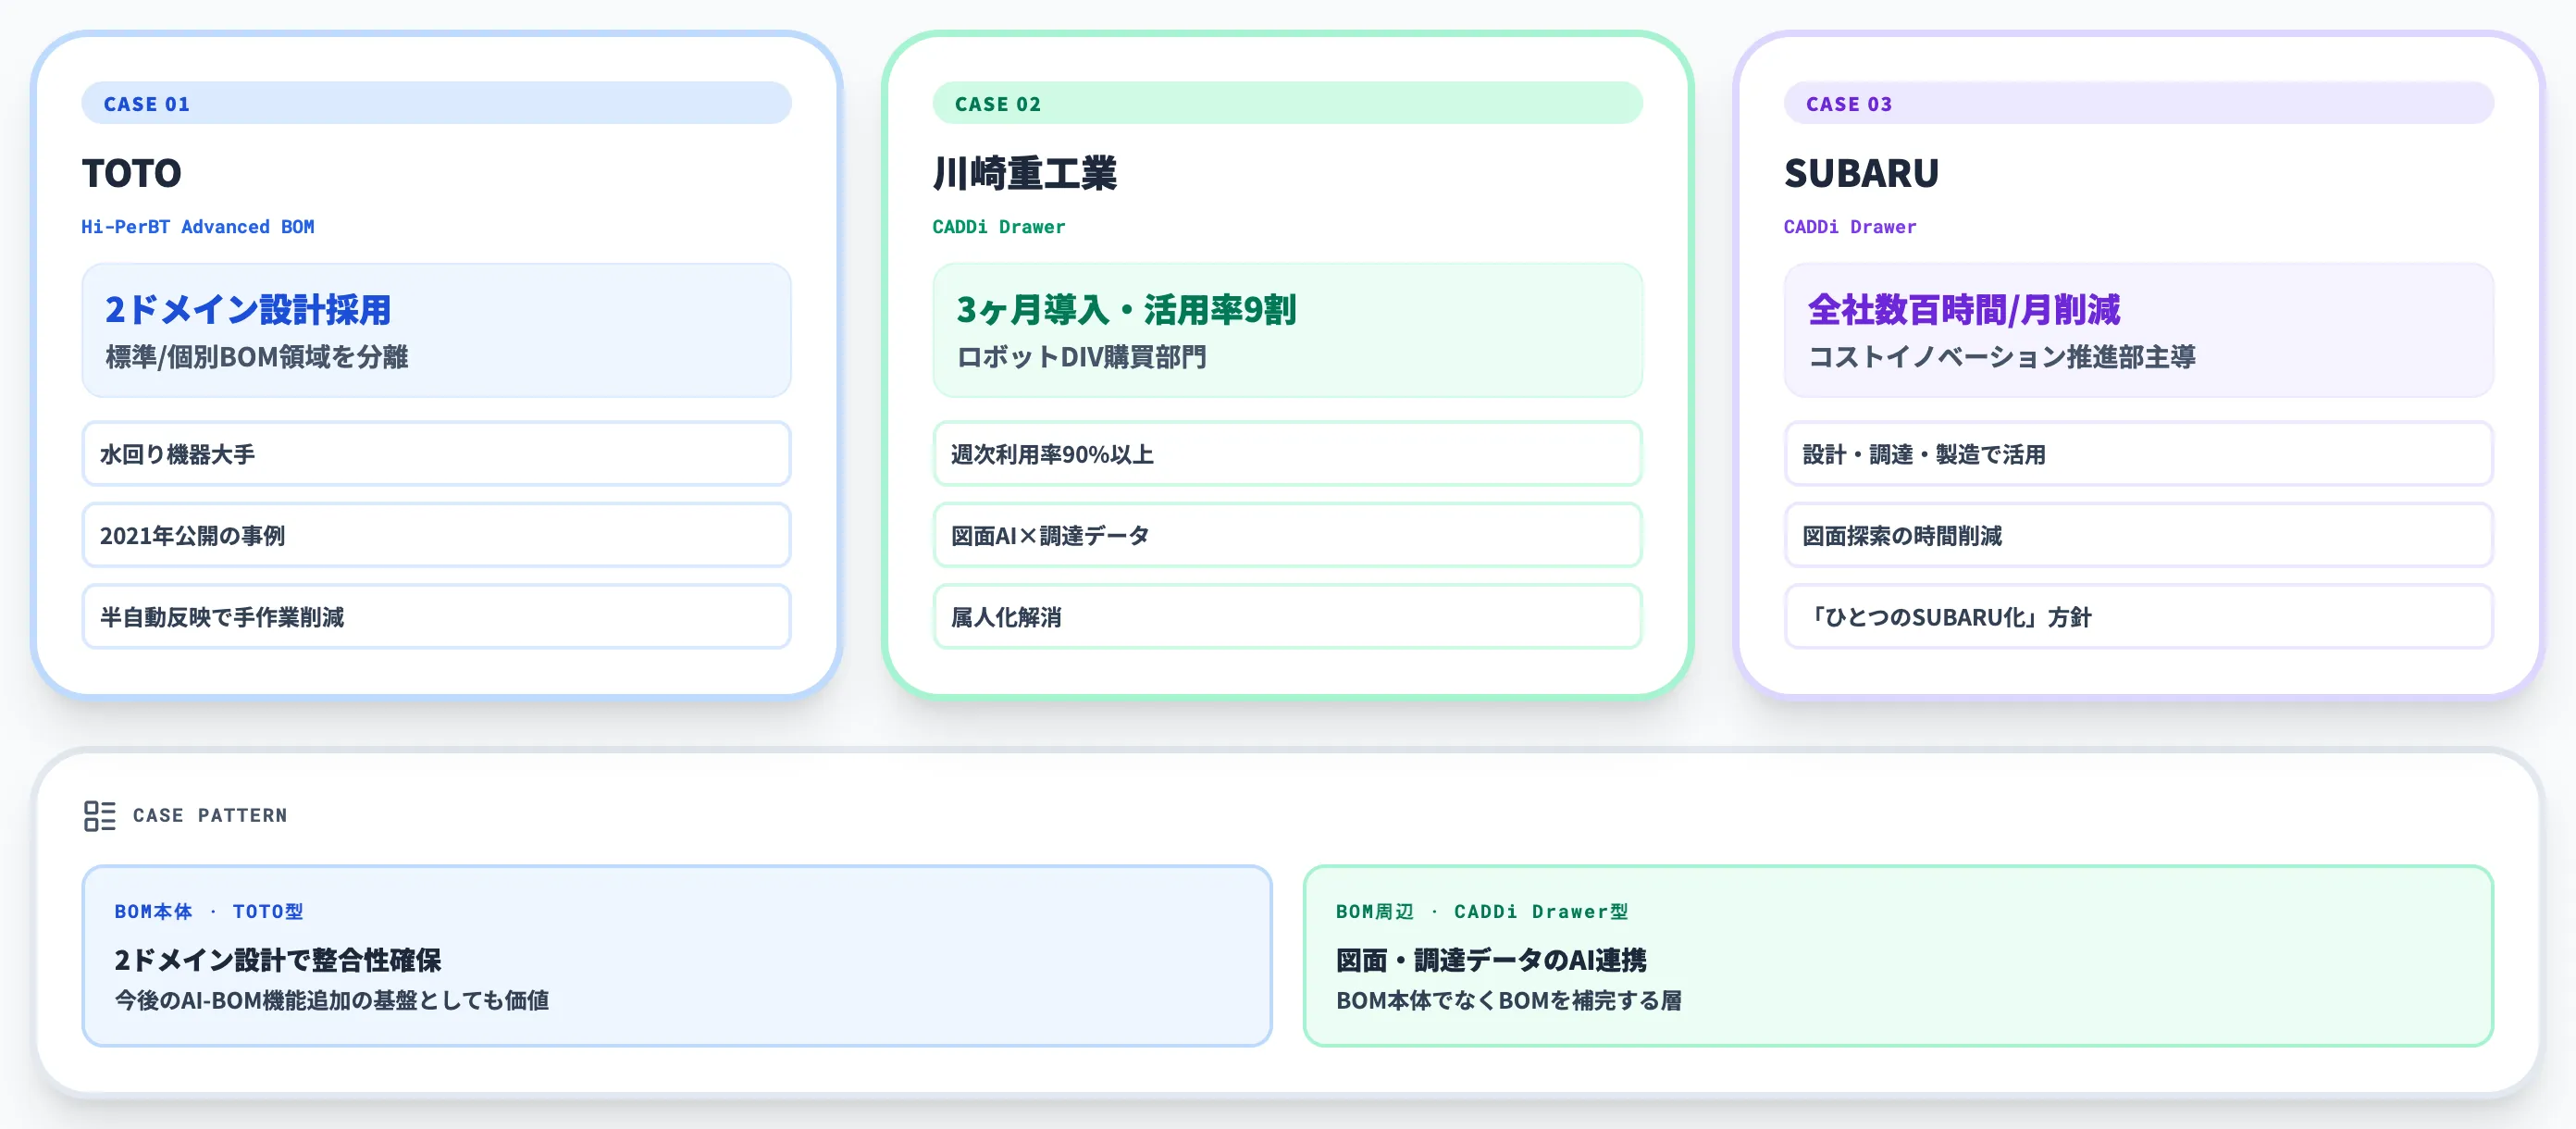
Task: Click the Hi-PerBT Advanced BOM label
Action: pos(198,227)
